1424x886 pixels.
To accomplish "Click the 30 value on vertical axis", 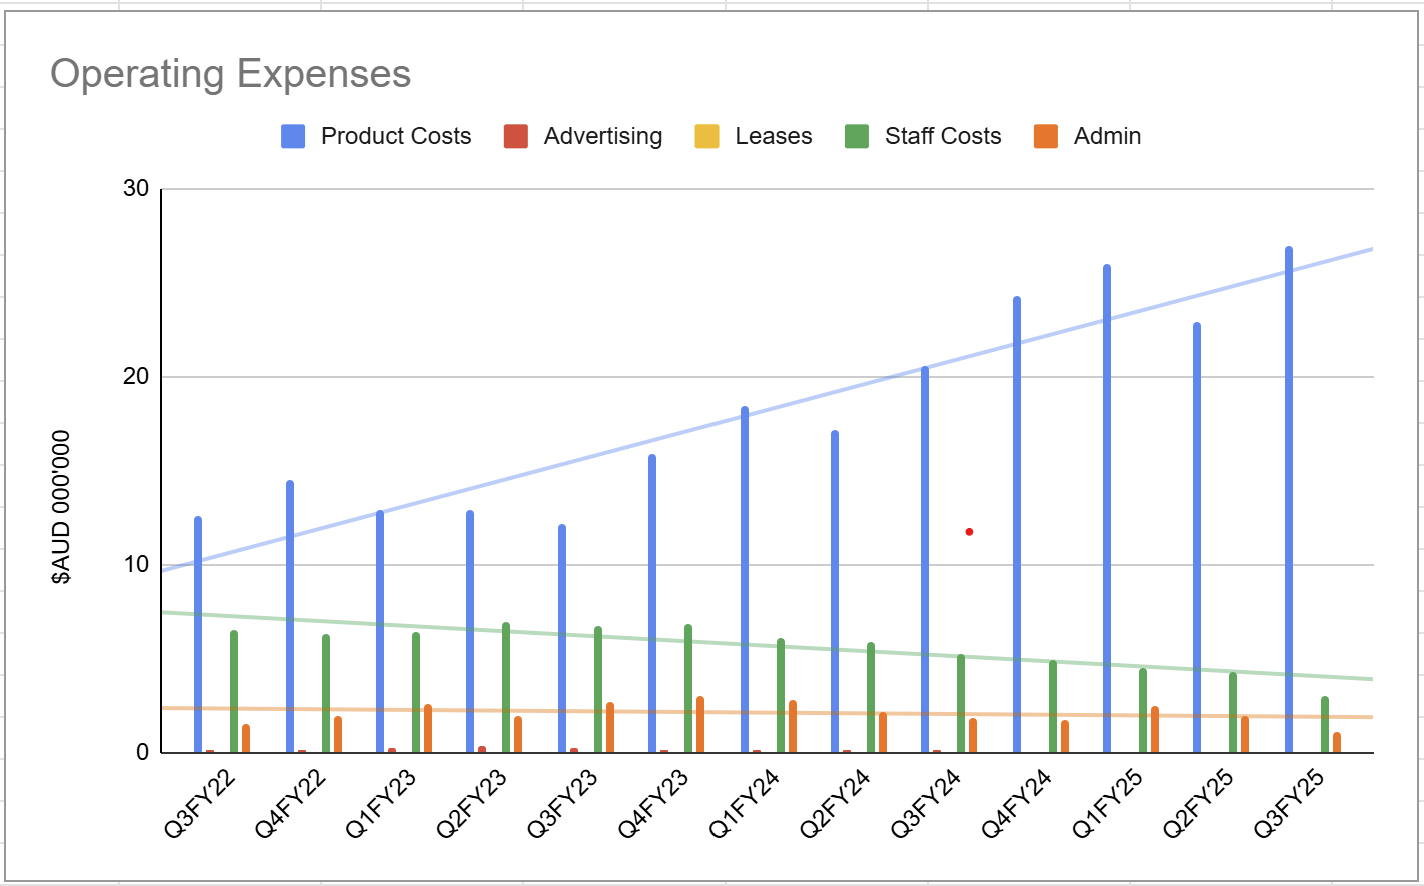I will [136, 189].
